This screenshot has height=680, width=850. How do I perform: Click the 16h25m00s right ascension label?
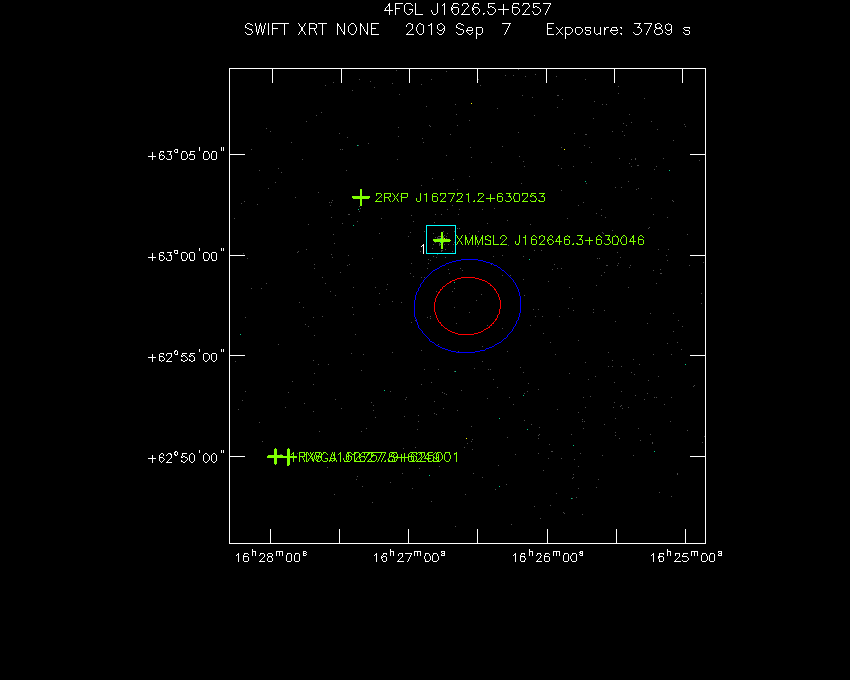click(686, 557)
